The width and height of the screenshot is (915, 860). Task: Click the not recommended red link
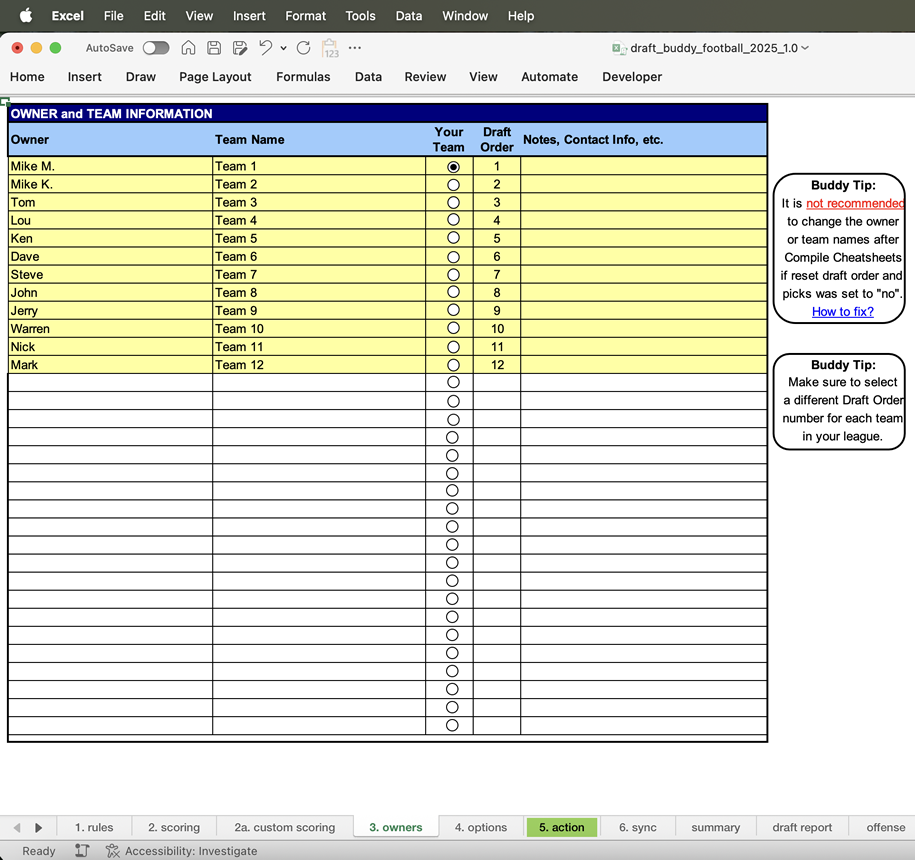[855, 203]
